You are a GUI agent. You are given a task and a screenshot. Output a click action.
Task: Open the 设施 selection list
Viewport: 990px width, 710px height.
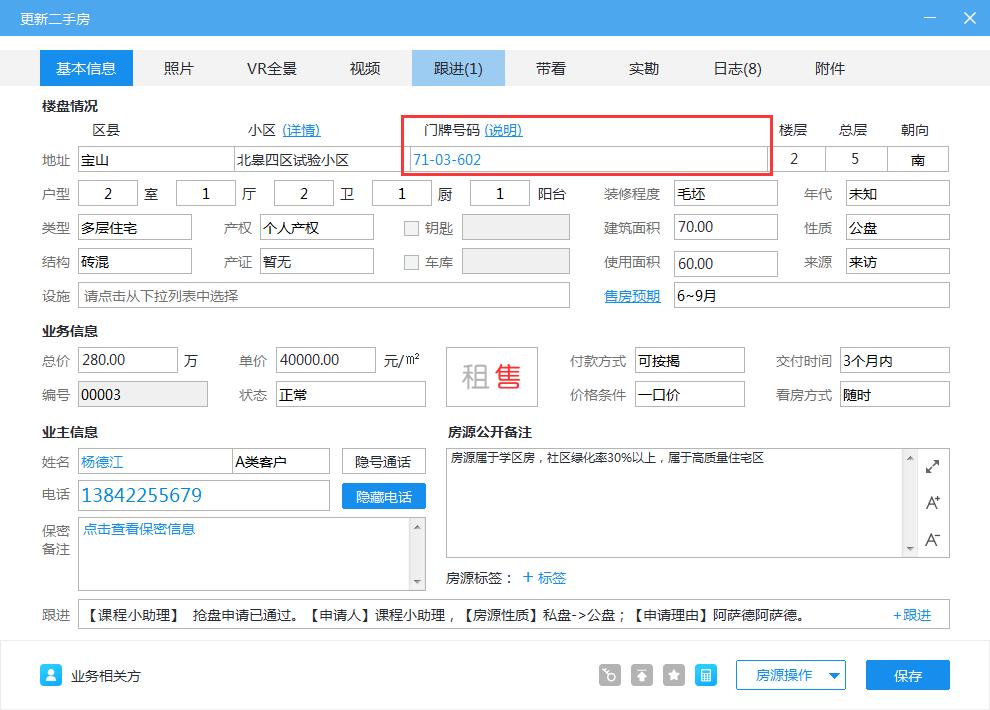[320, 295]
